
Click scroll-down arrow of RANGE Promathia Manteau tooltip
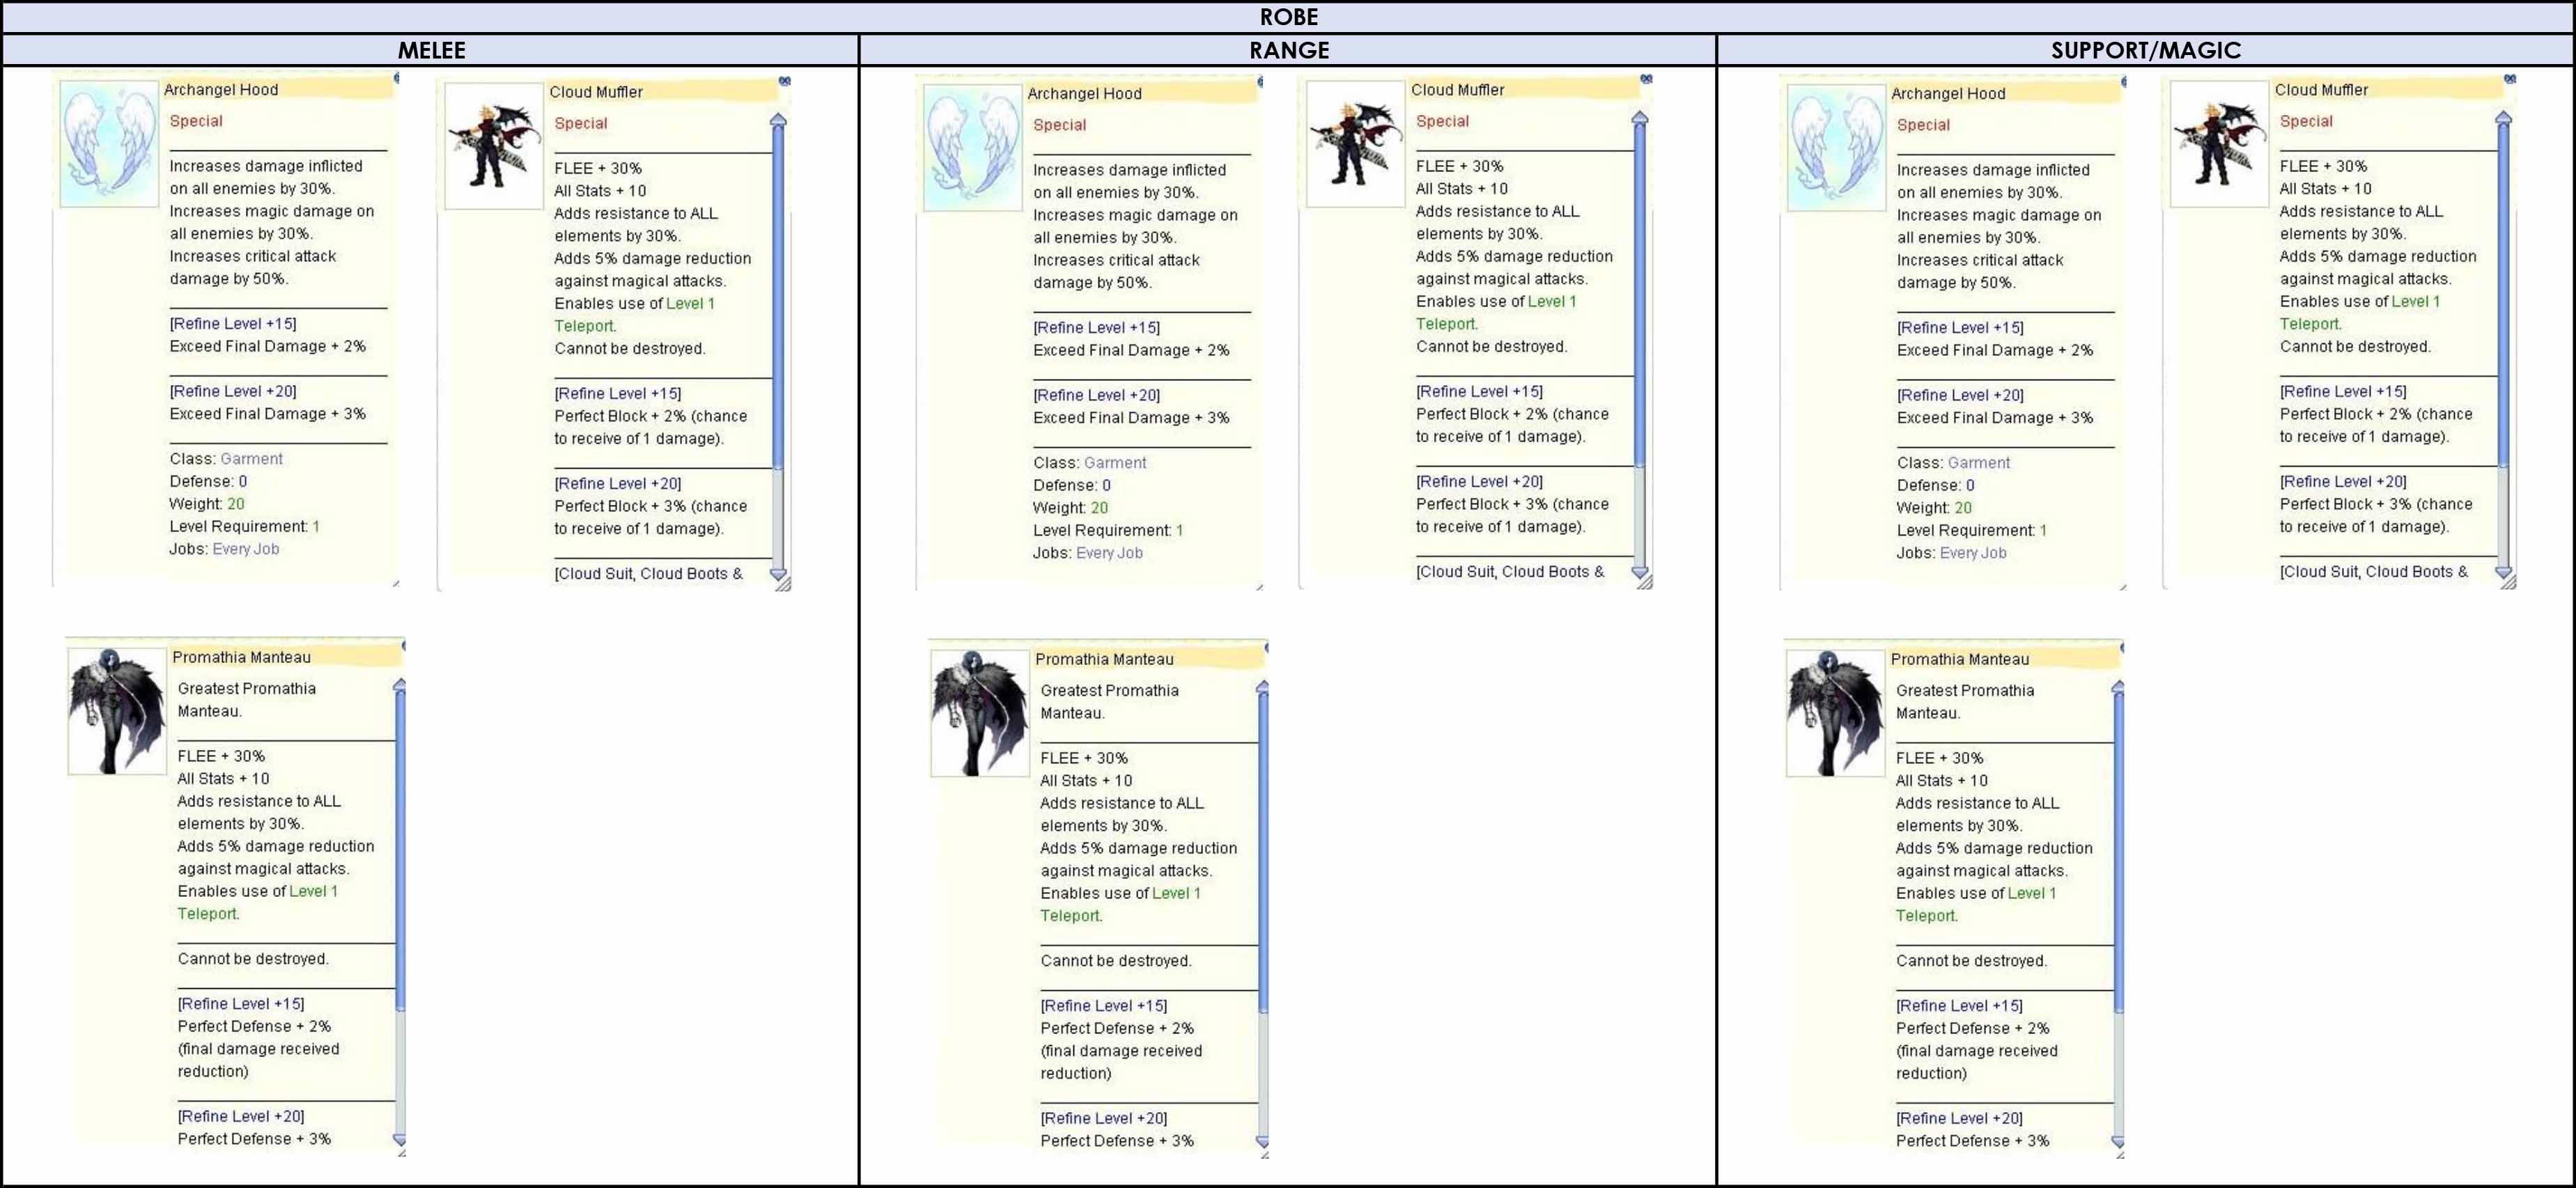[1263, 1141]
